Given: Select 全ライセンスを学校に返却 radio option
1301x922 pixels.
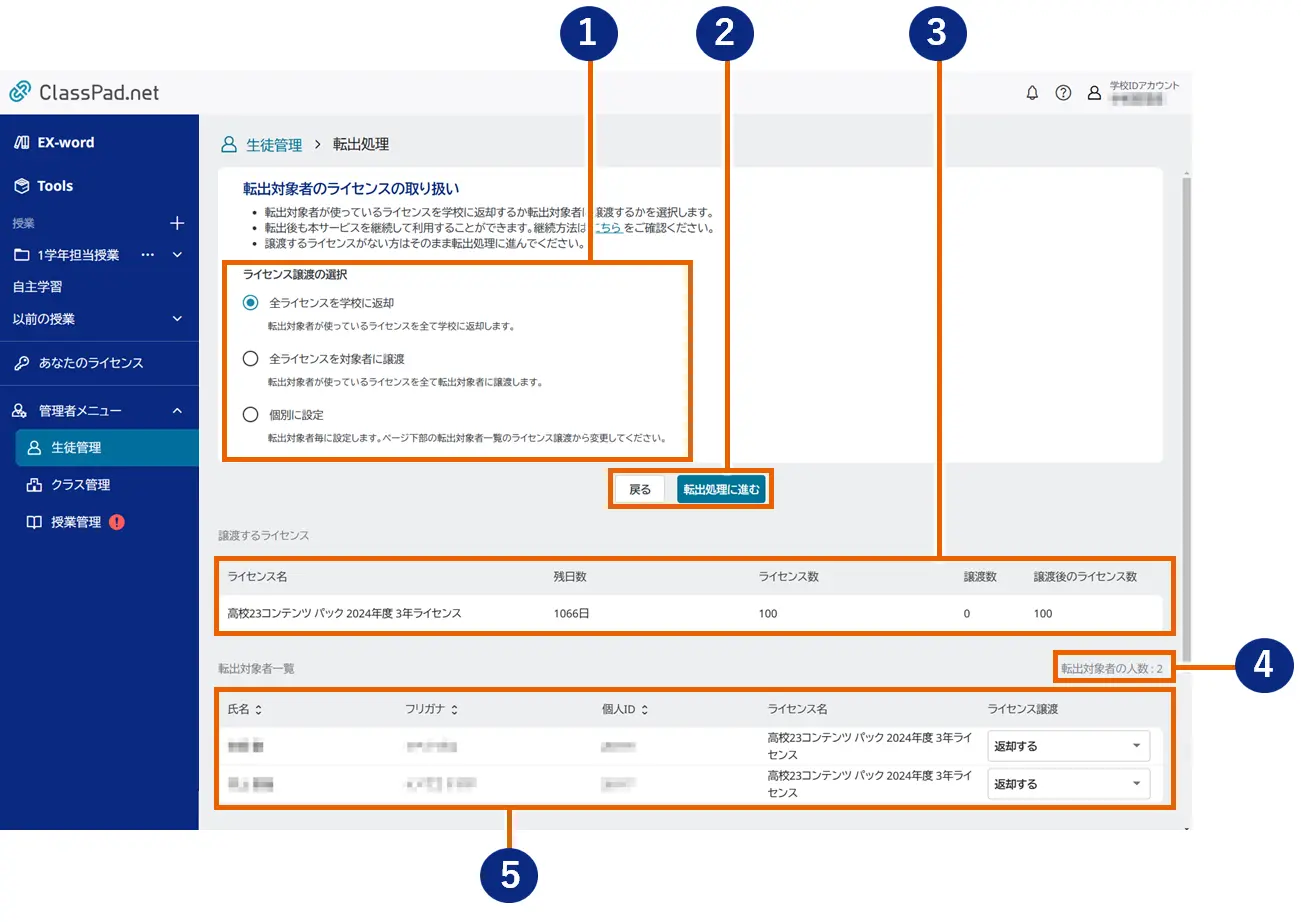Looking at the screenshot, I should [x=250, y=303].
